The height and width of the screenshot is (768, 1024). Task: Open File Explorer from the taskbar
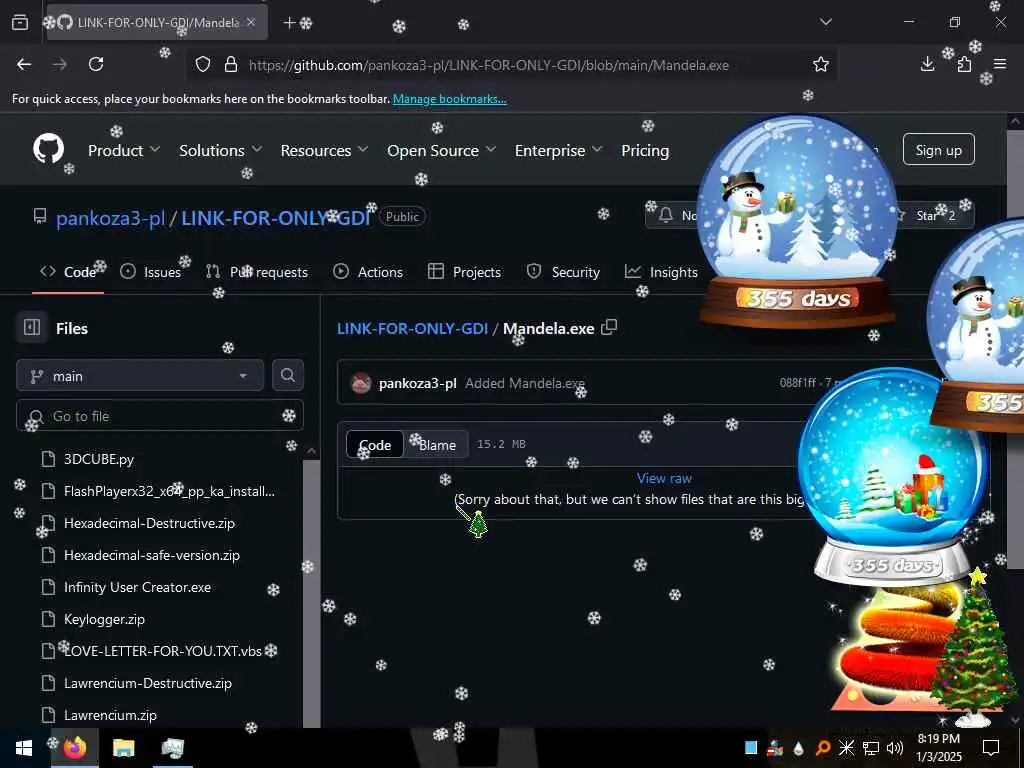pos(123,748)
